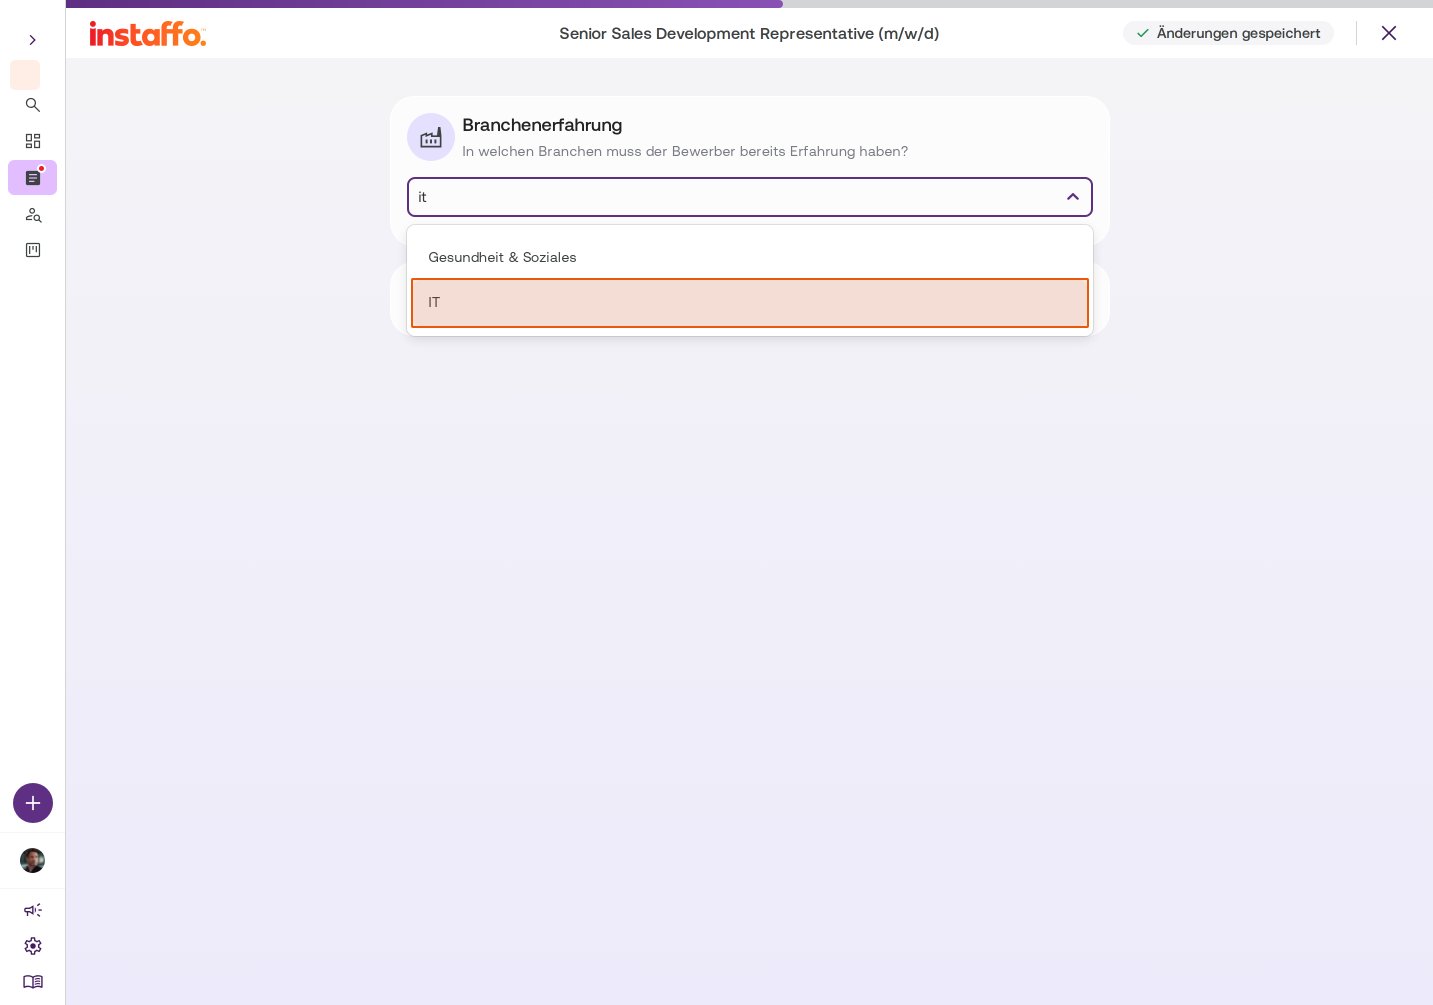Open the dashboard grid icon in sidebar
Image resolution: width=1433 pixels, height=1005 pixels.
click(33, 141)
